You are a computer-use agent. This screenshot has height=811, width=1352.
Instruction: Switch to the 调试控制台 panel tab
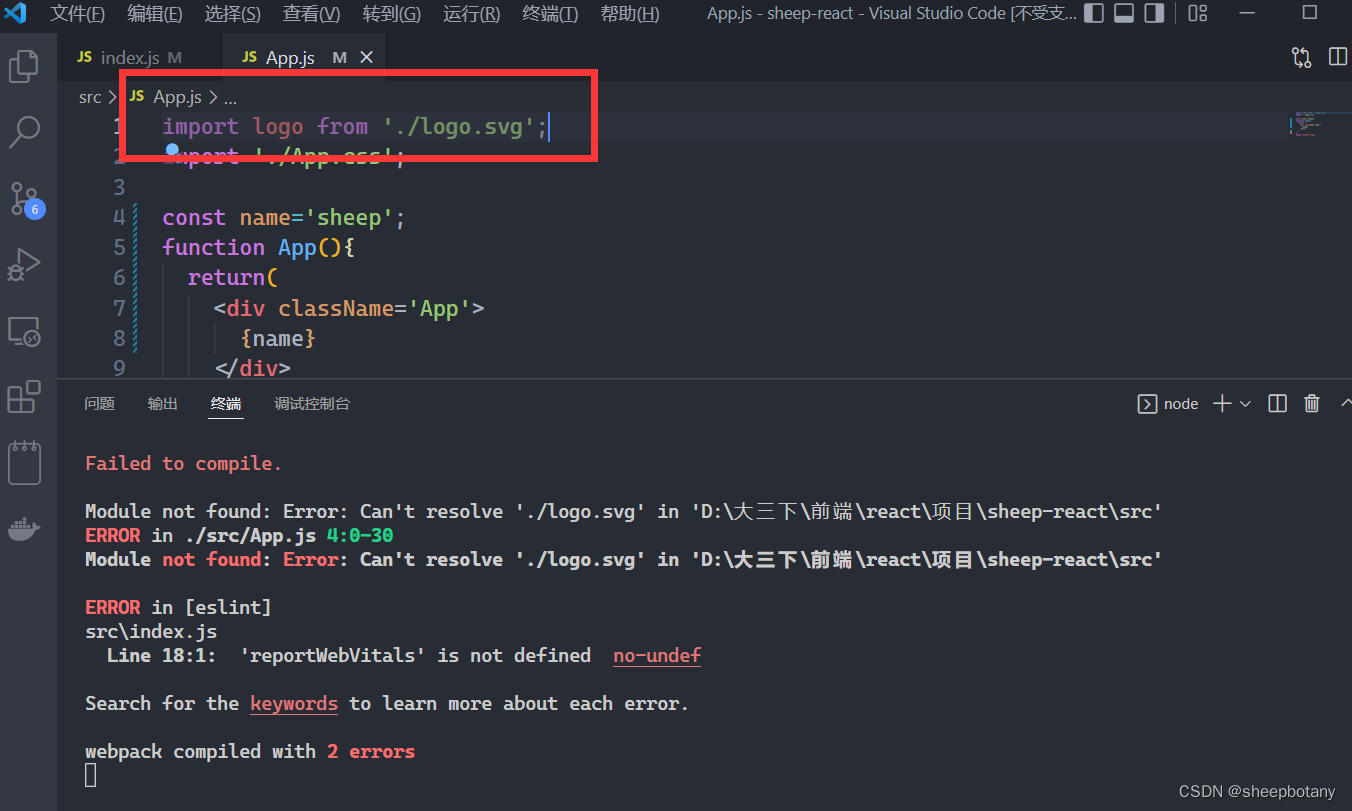click(312, 403)
